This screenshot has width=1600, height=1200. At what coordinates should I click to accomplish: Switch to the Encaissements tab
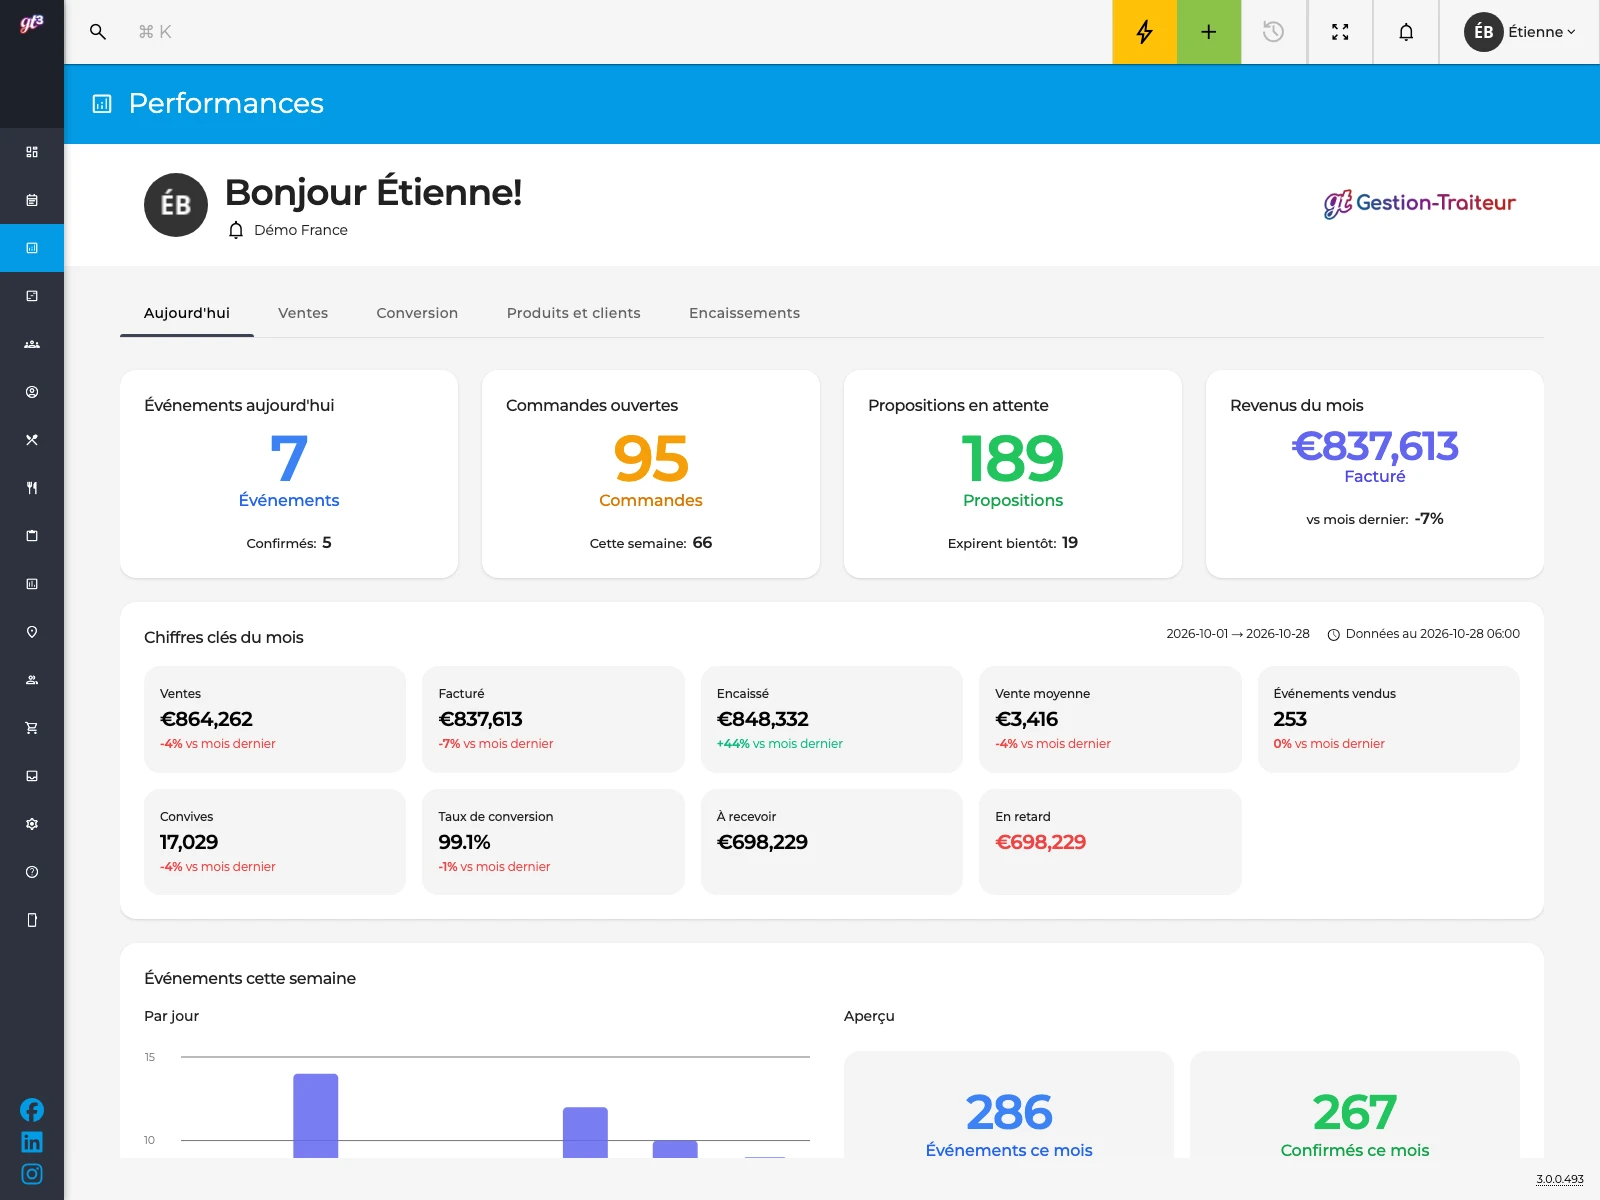(x=744, y=313)
